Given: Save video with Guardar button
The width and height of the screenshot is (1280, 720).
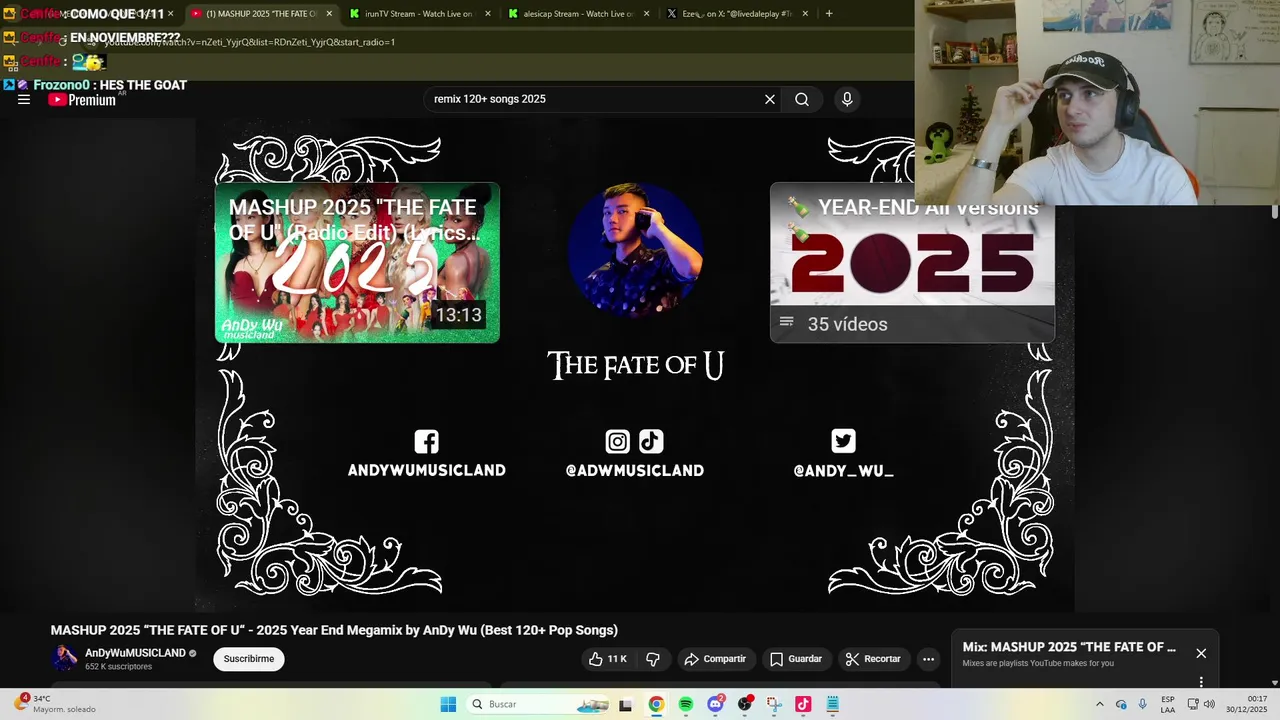Looking at the screenshot, I should click(x=796, y=659).
